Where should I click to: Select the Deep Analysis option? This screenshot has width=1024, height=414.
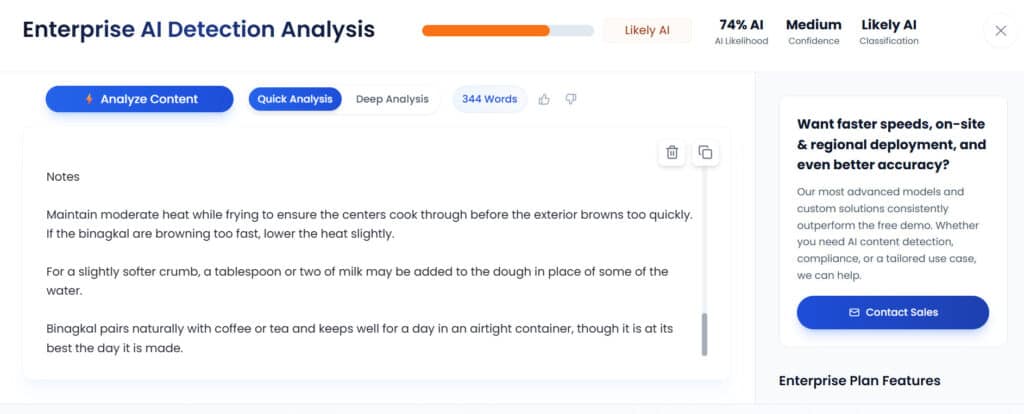pyautogui.click(x=392, y=99)
